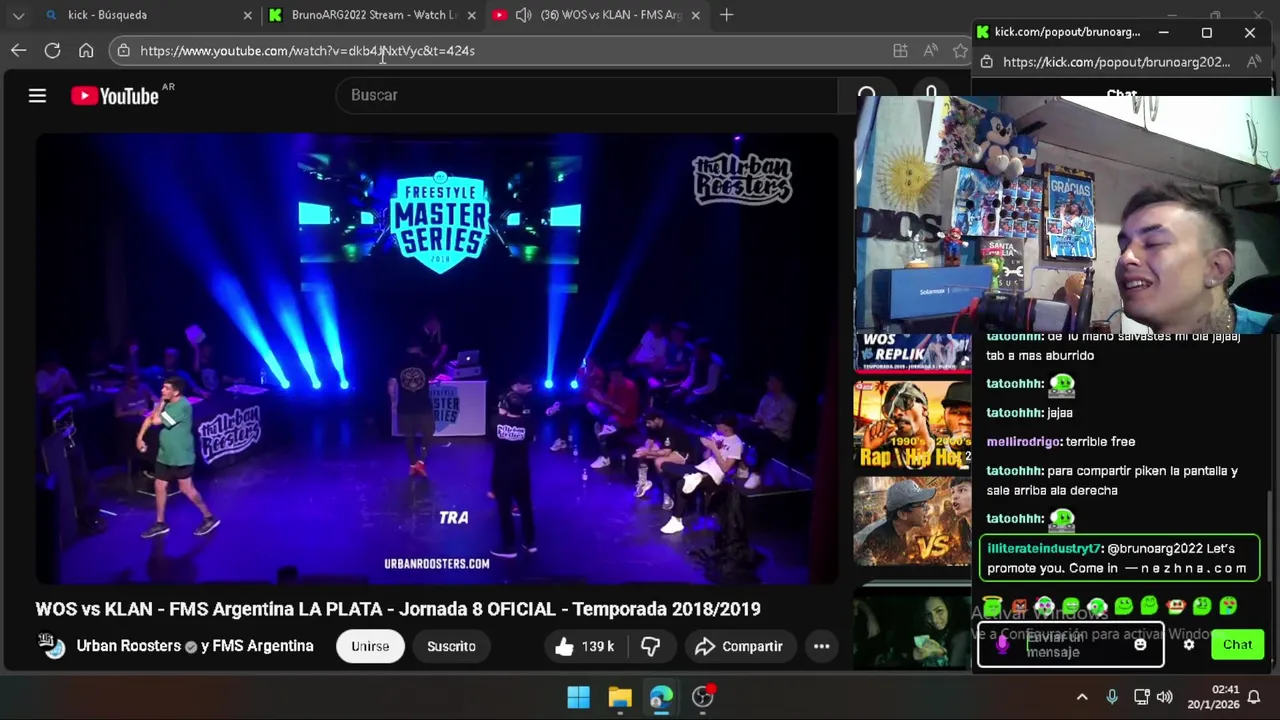Share the video via Compartir
1280x720 pixels.
tap(738, 646)
